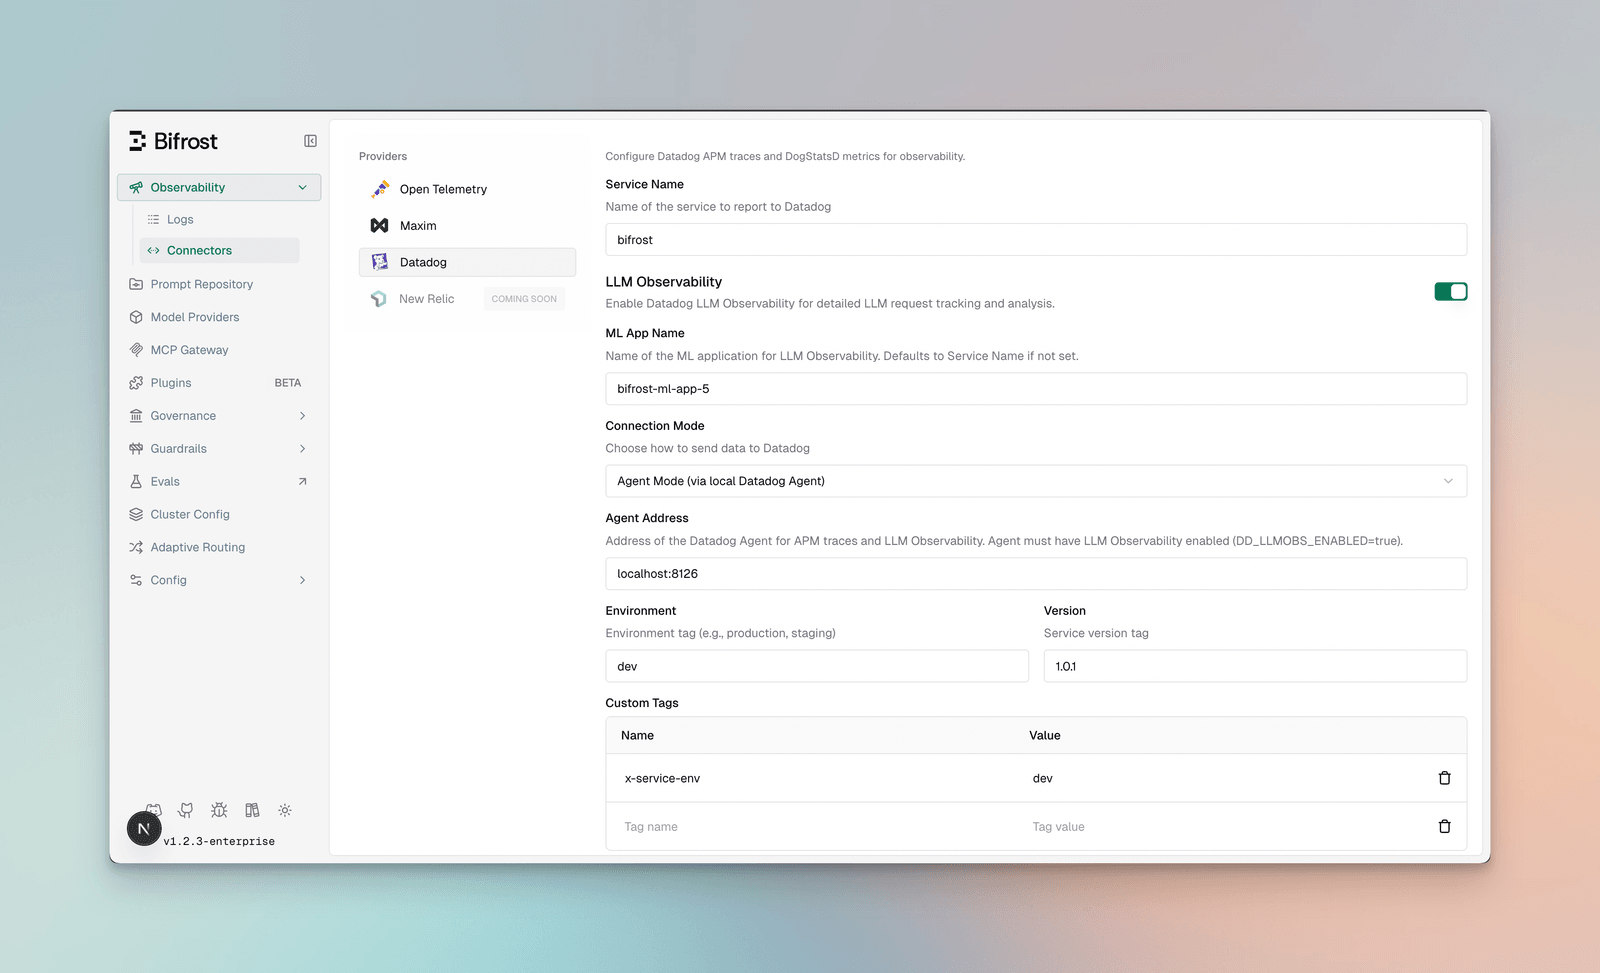Click the Datadog provider logo
The height and width of the screenshot is (973, 1600).
(x=380, y=262)
